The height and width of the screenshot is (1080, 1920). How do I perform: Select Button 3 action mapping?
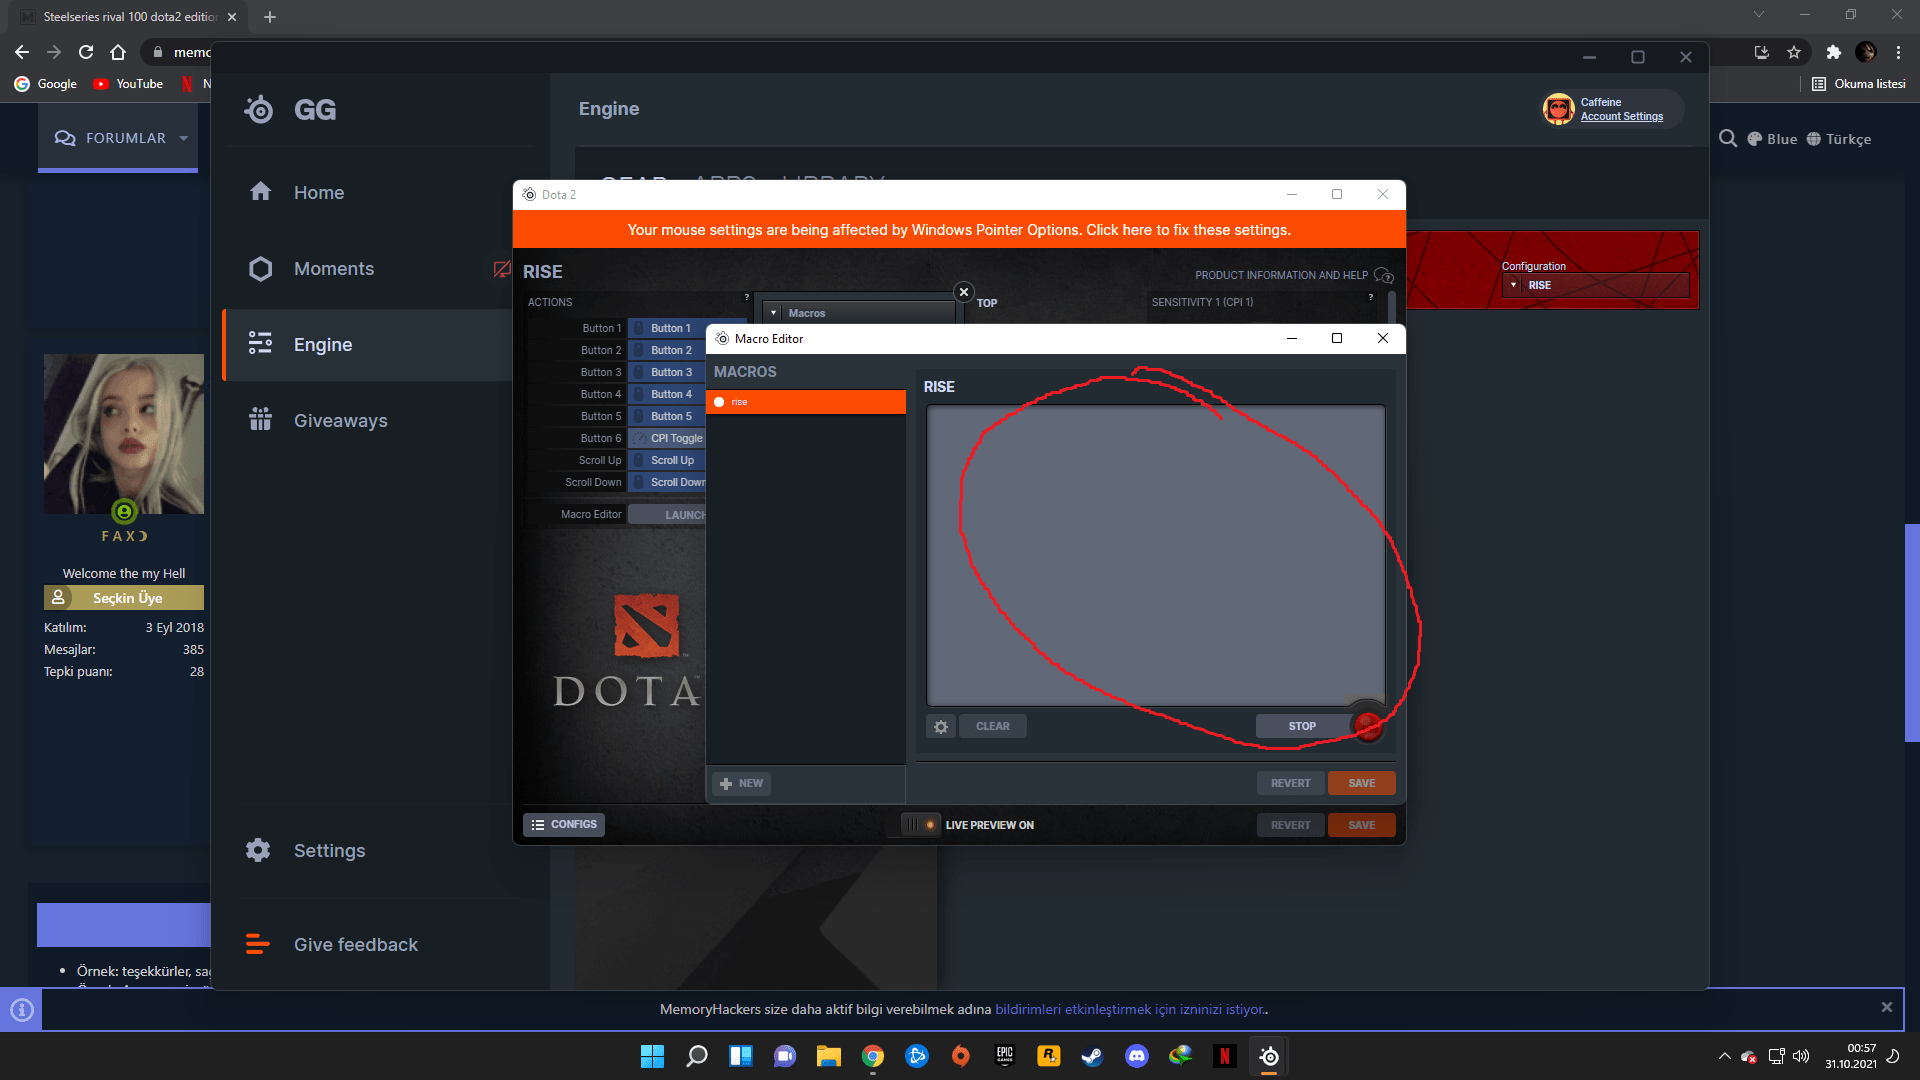668,372
